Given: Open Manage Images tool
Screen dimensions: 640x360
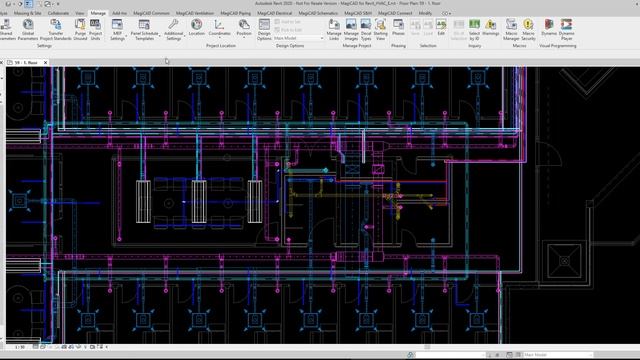Looking at the screenshot, I should pyautogui.click(x=351, y=29).
